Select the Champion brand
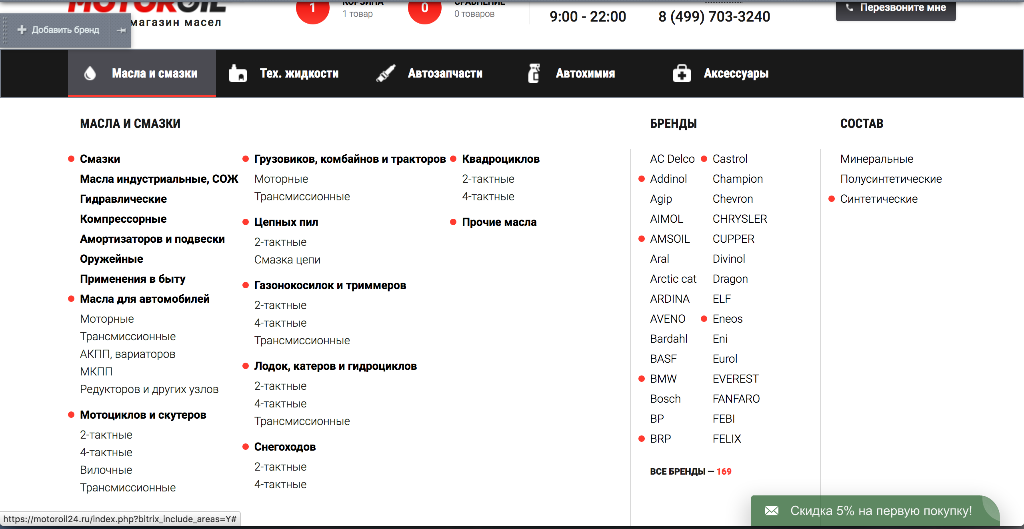This screenshot has height=529, width=1024. click(x=738, y=179)
